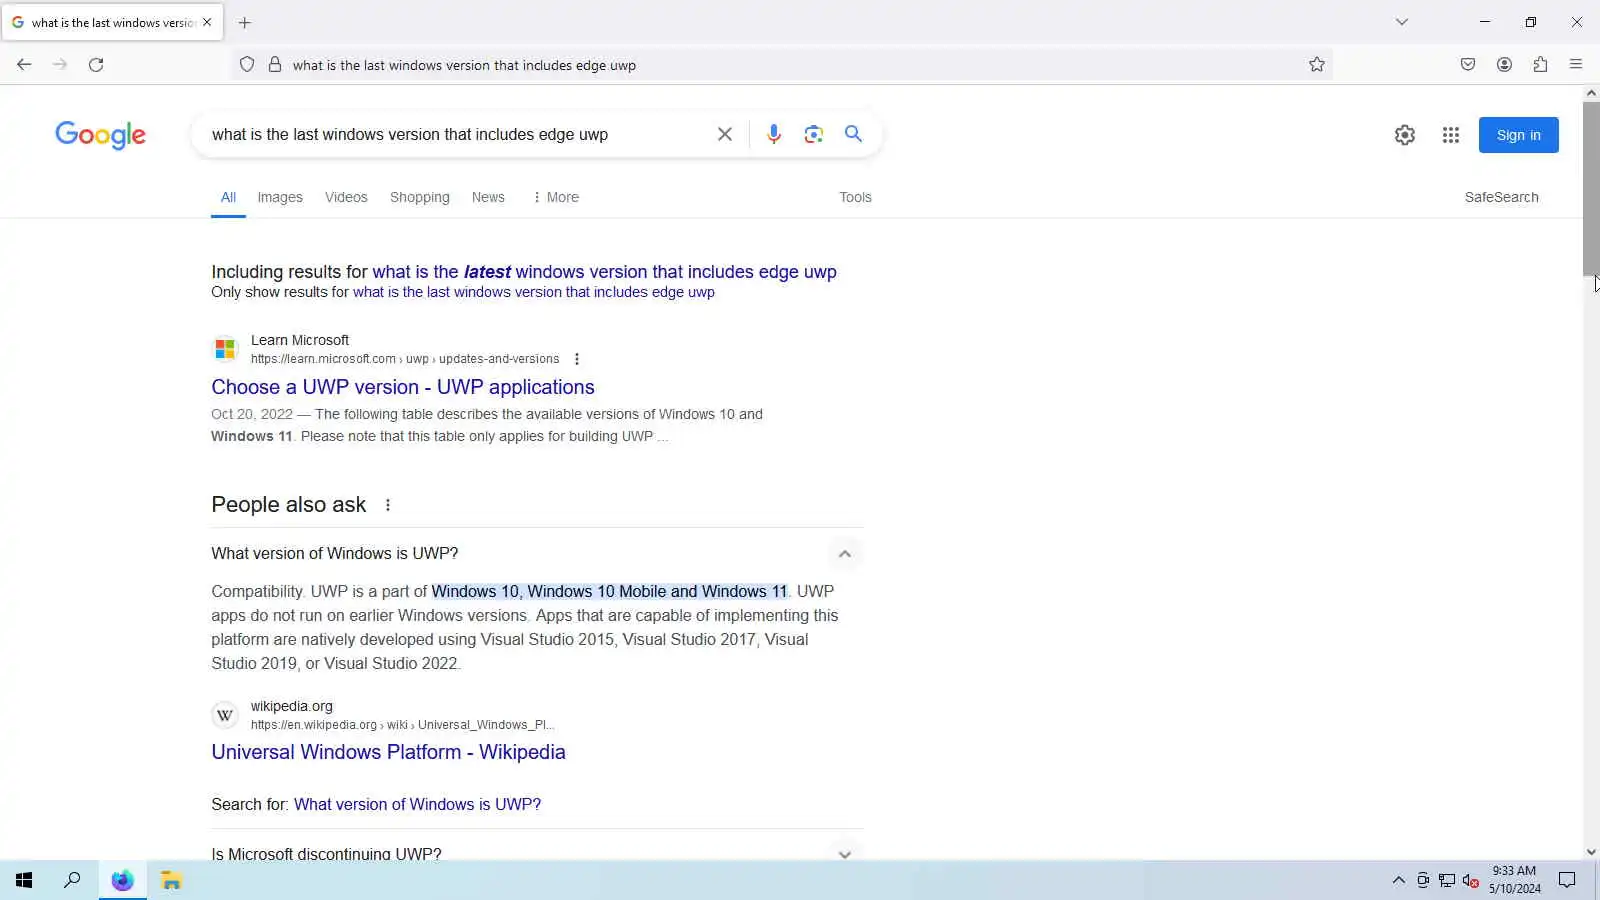Click the taskbar volume icon
Image resolution: width=1600 pixels, height=900 pixels.
(x=1470, y=880)
